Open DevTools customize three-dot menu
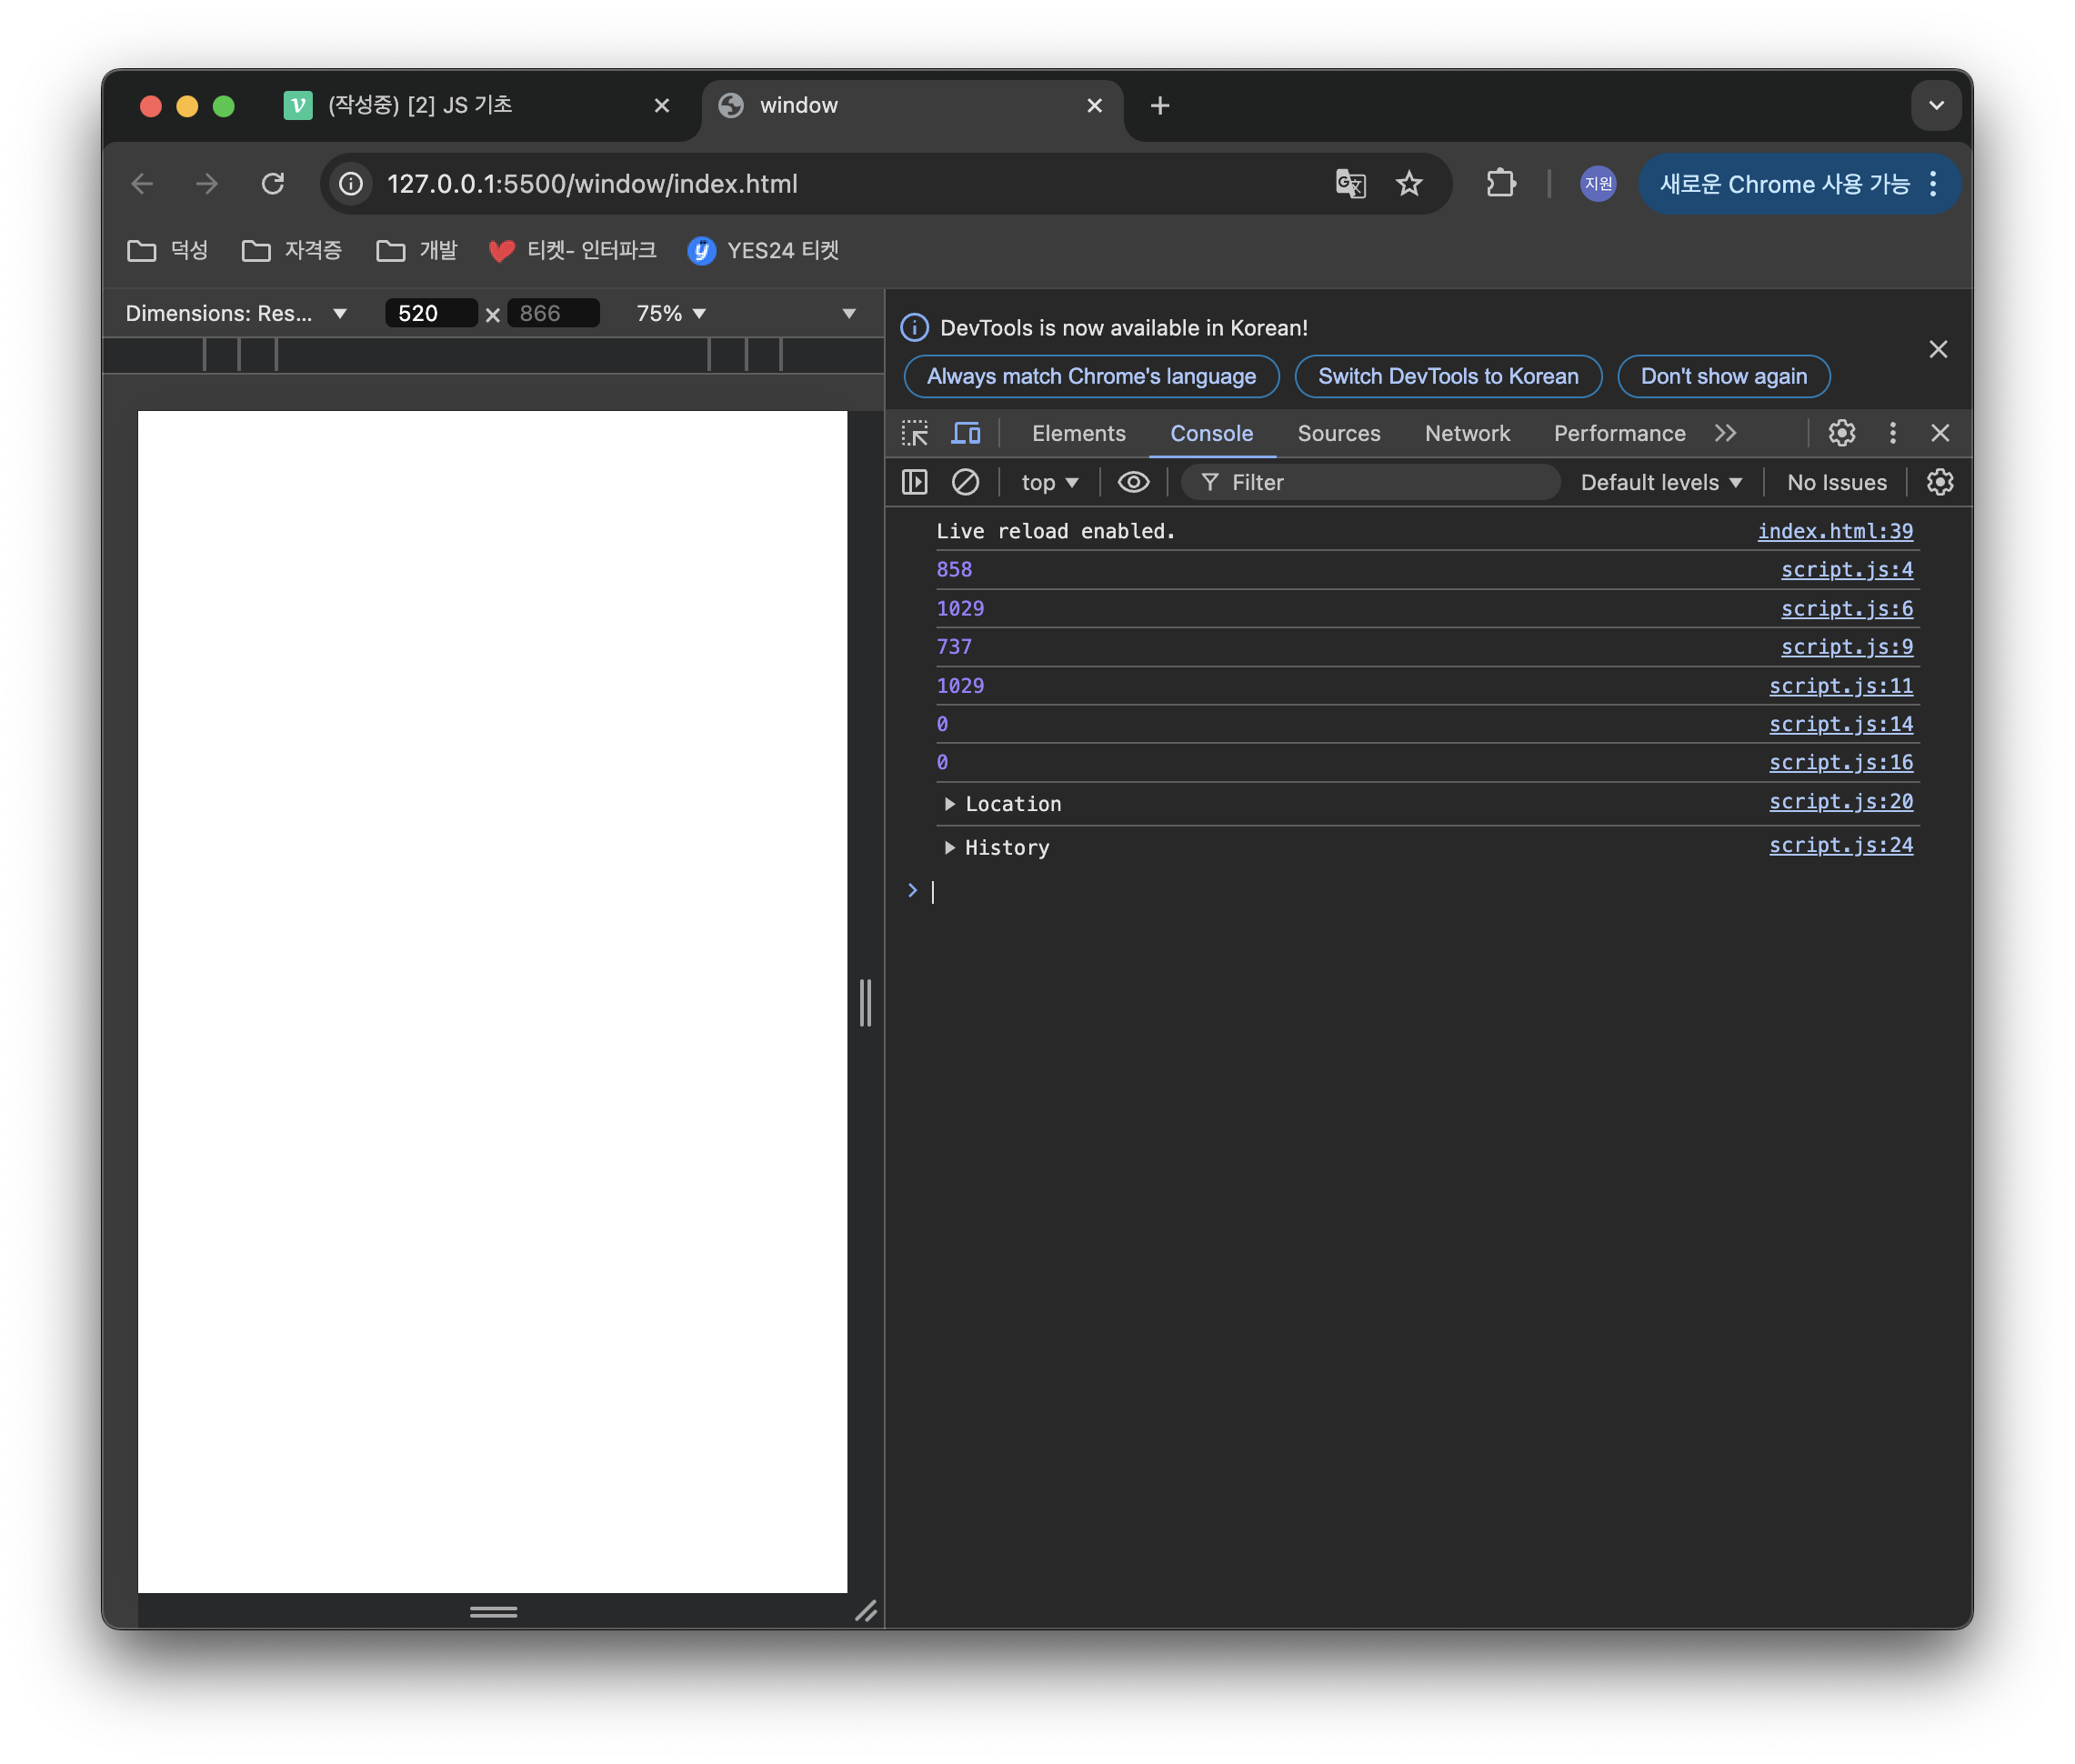This screenshot has width=2075, height=1764. [x=1892, y=433]
